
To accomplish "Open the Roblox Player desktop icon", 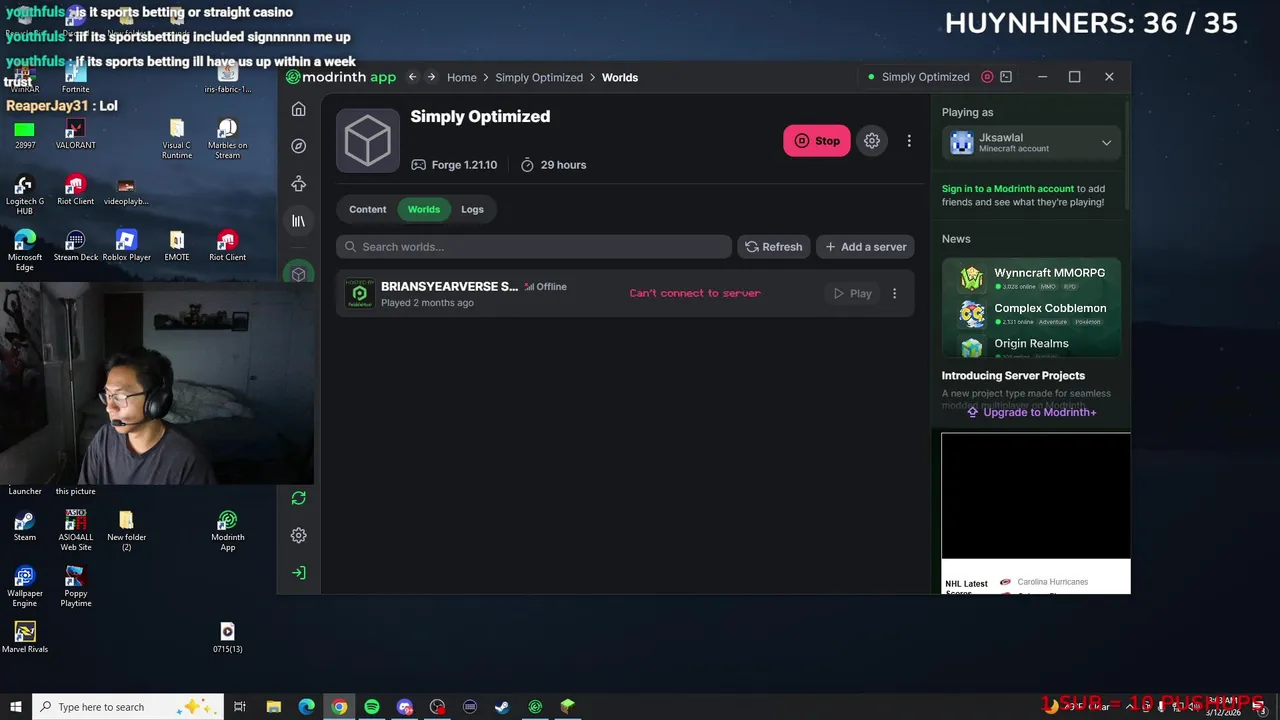I will click(126, 246).
